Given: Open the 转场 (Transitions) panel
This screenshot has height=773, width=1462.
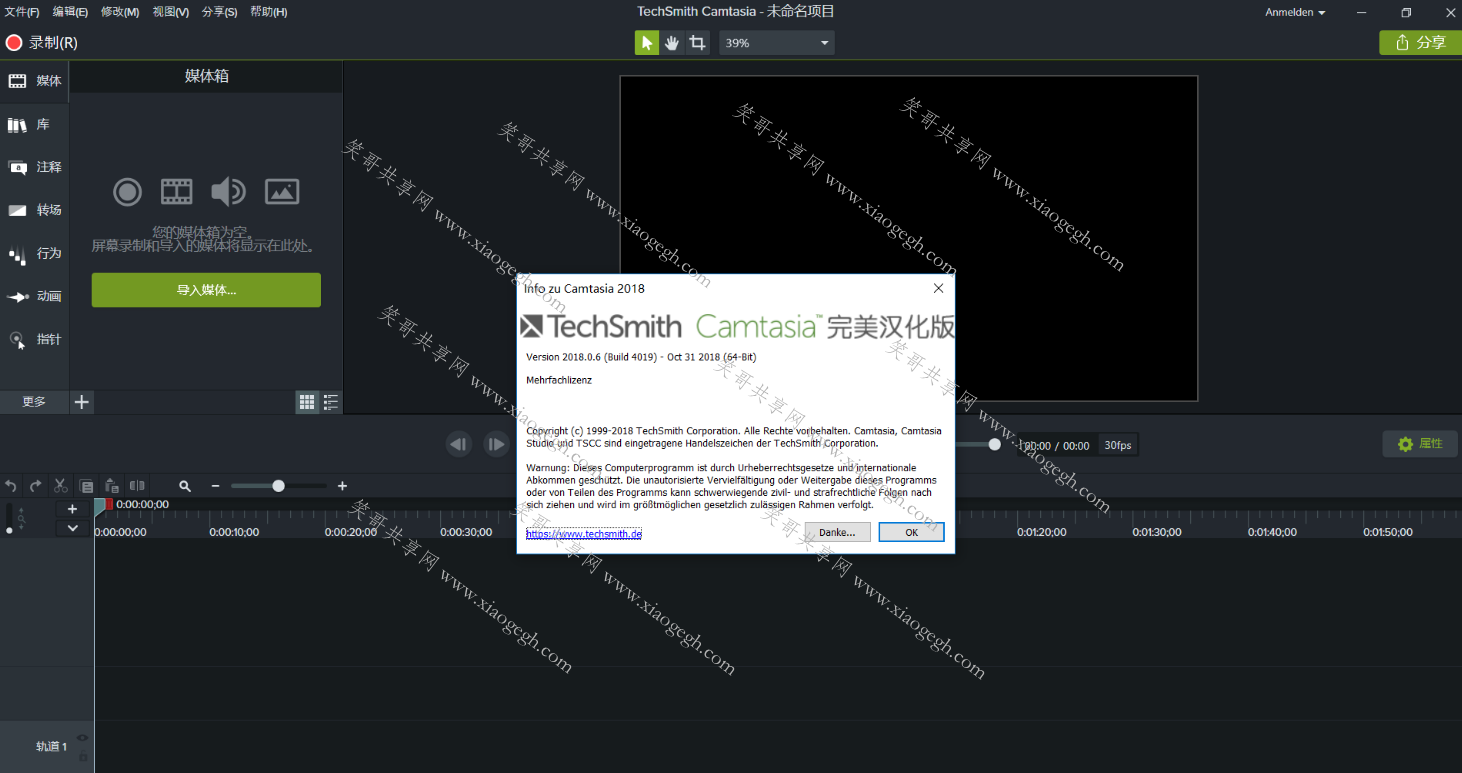Looking at the screenshot, I should (35, 210).
